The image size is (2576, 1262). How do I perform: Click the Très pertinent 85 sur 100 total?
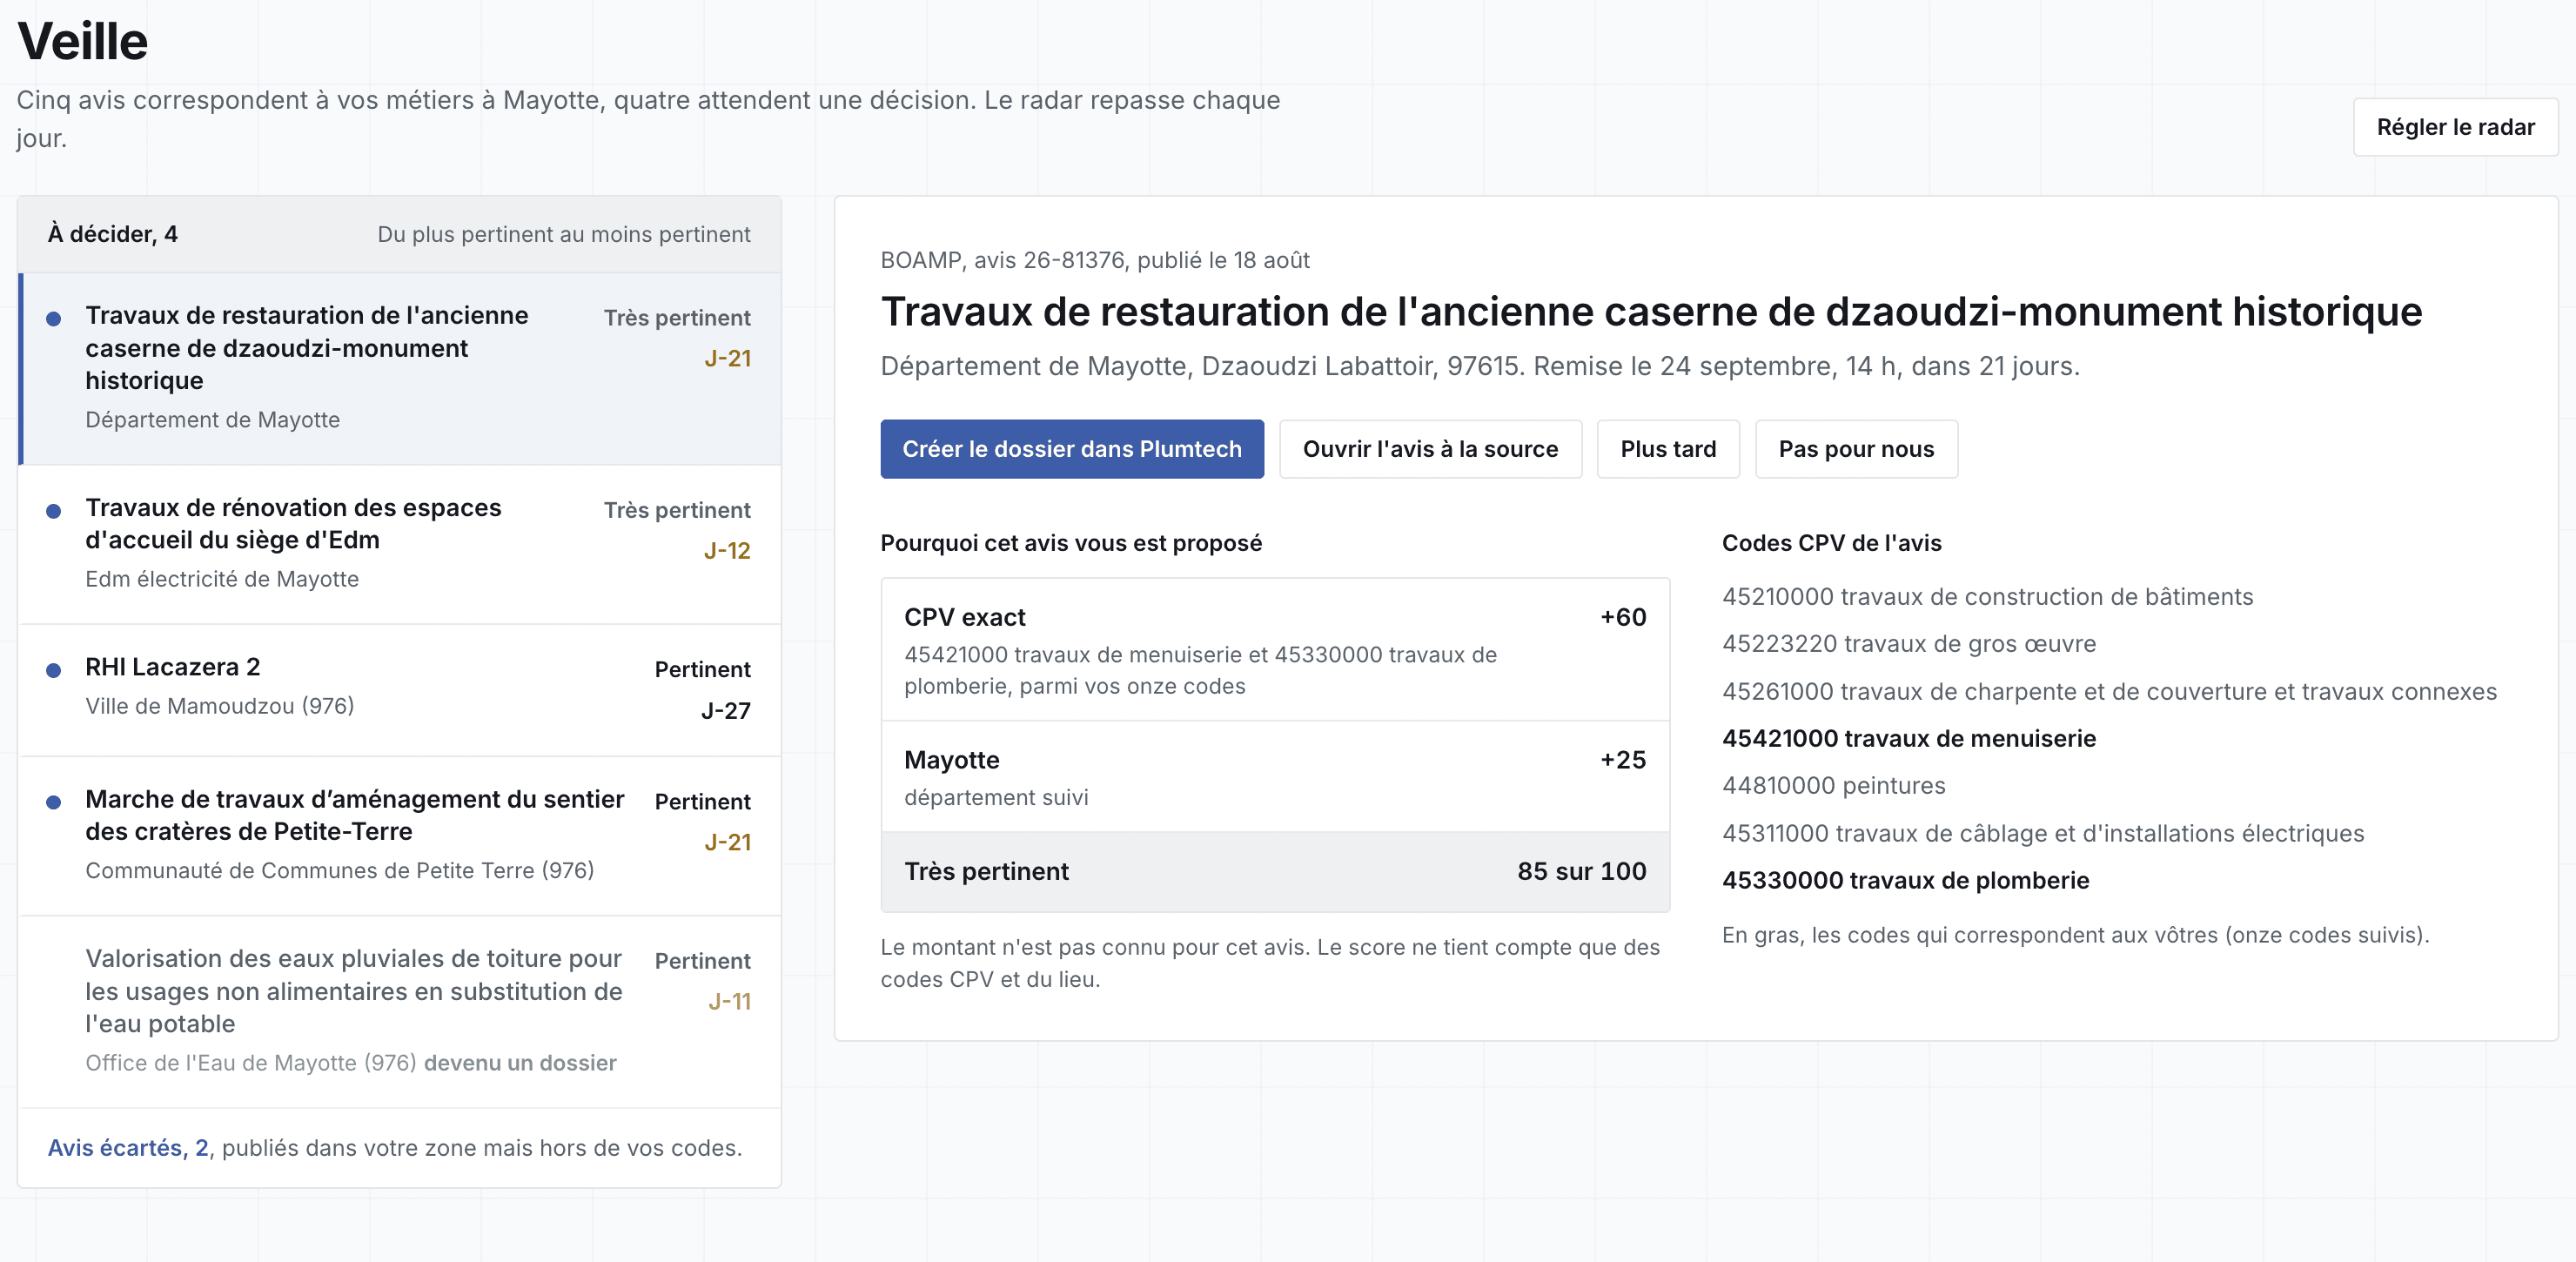coord(1274,871)
